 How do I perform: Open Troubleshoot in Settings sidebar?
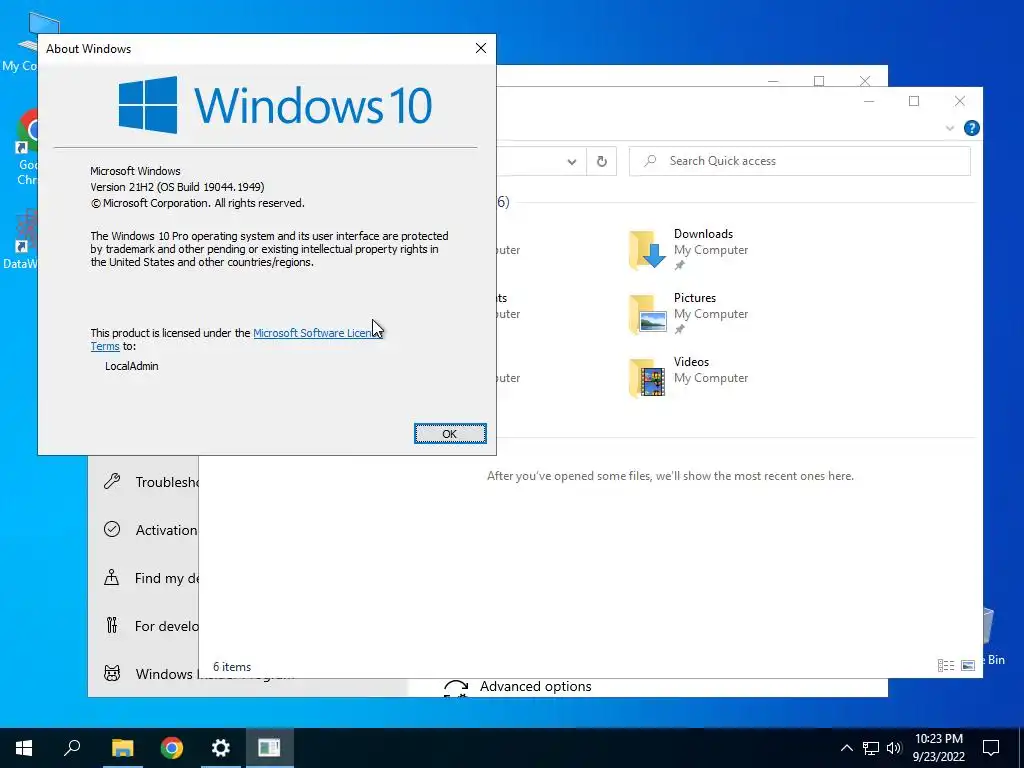[144, 482]
